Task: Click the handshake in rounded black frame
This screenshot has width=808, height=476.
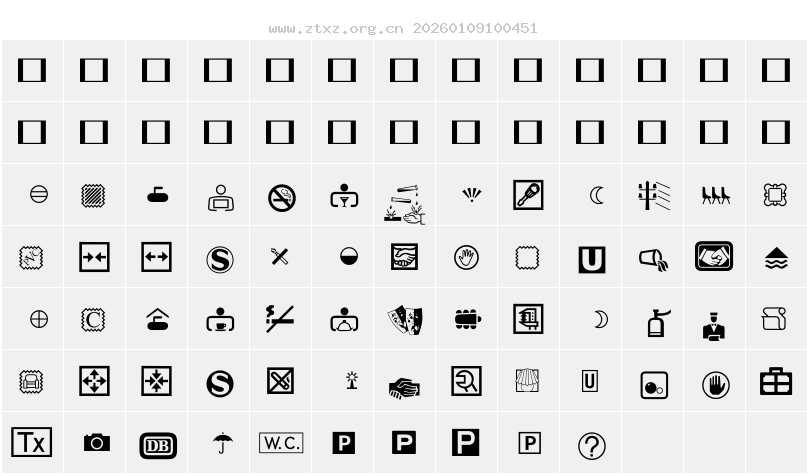Action: 714,256
